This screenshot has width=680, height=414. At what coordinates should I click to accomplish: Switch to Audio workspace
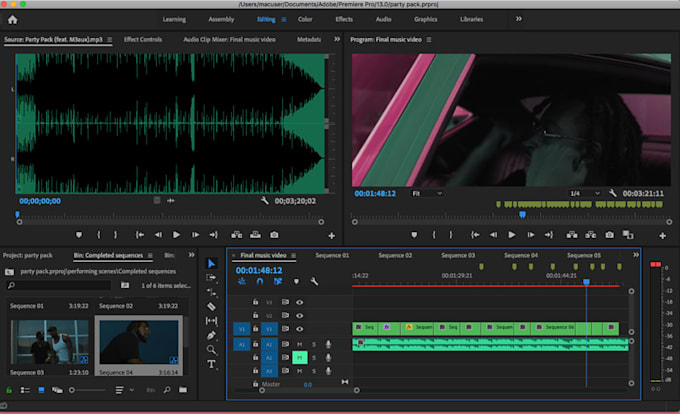[383, 19]
